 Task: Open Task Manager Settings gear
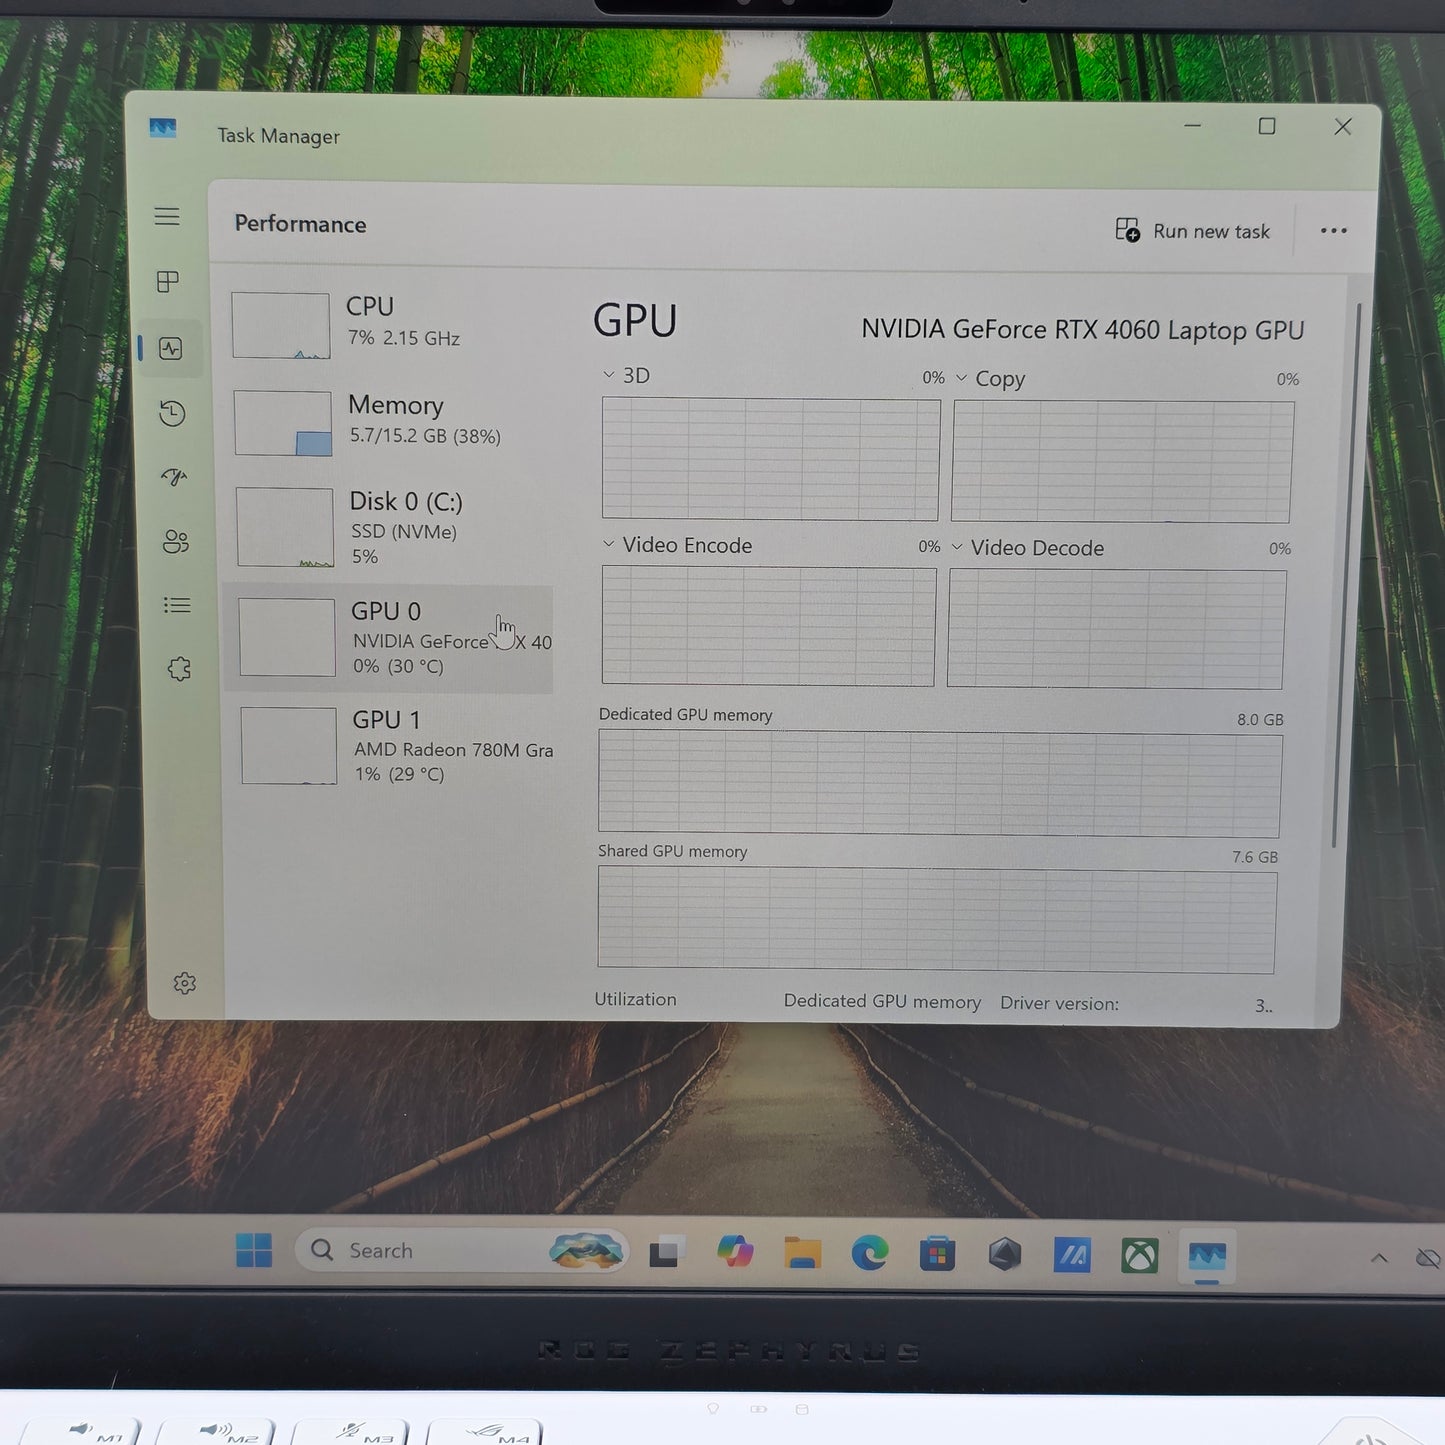tap(184, 983)
